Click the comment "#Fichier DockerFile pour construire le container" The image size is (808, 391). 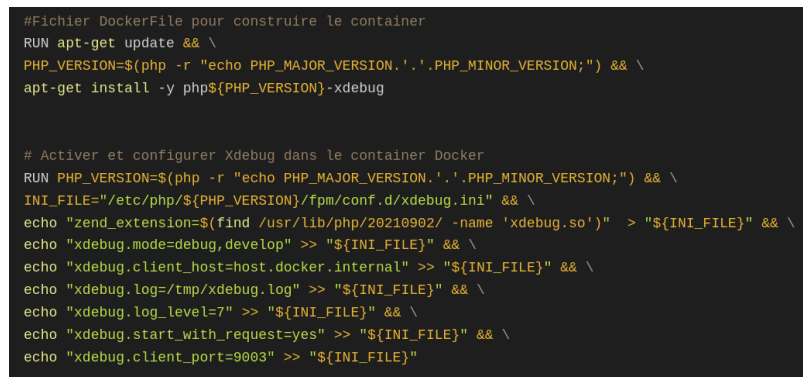click(225, 22)
